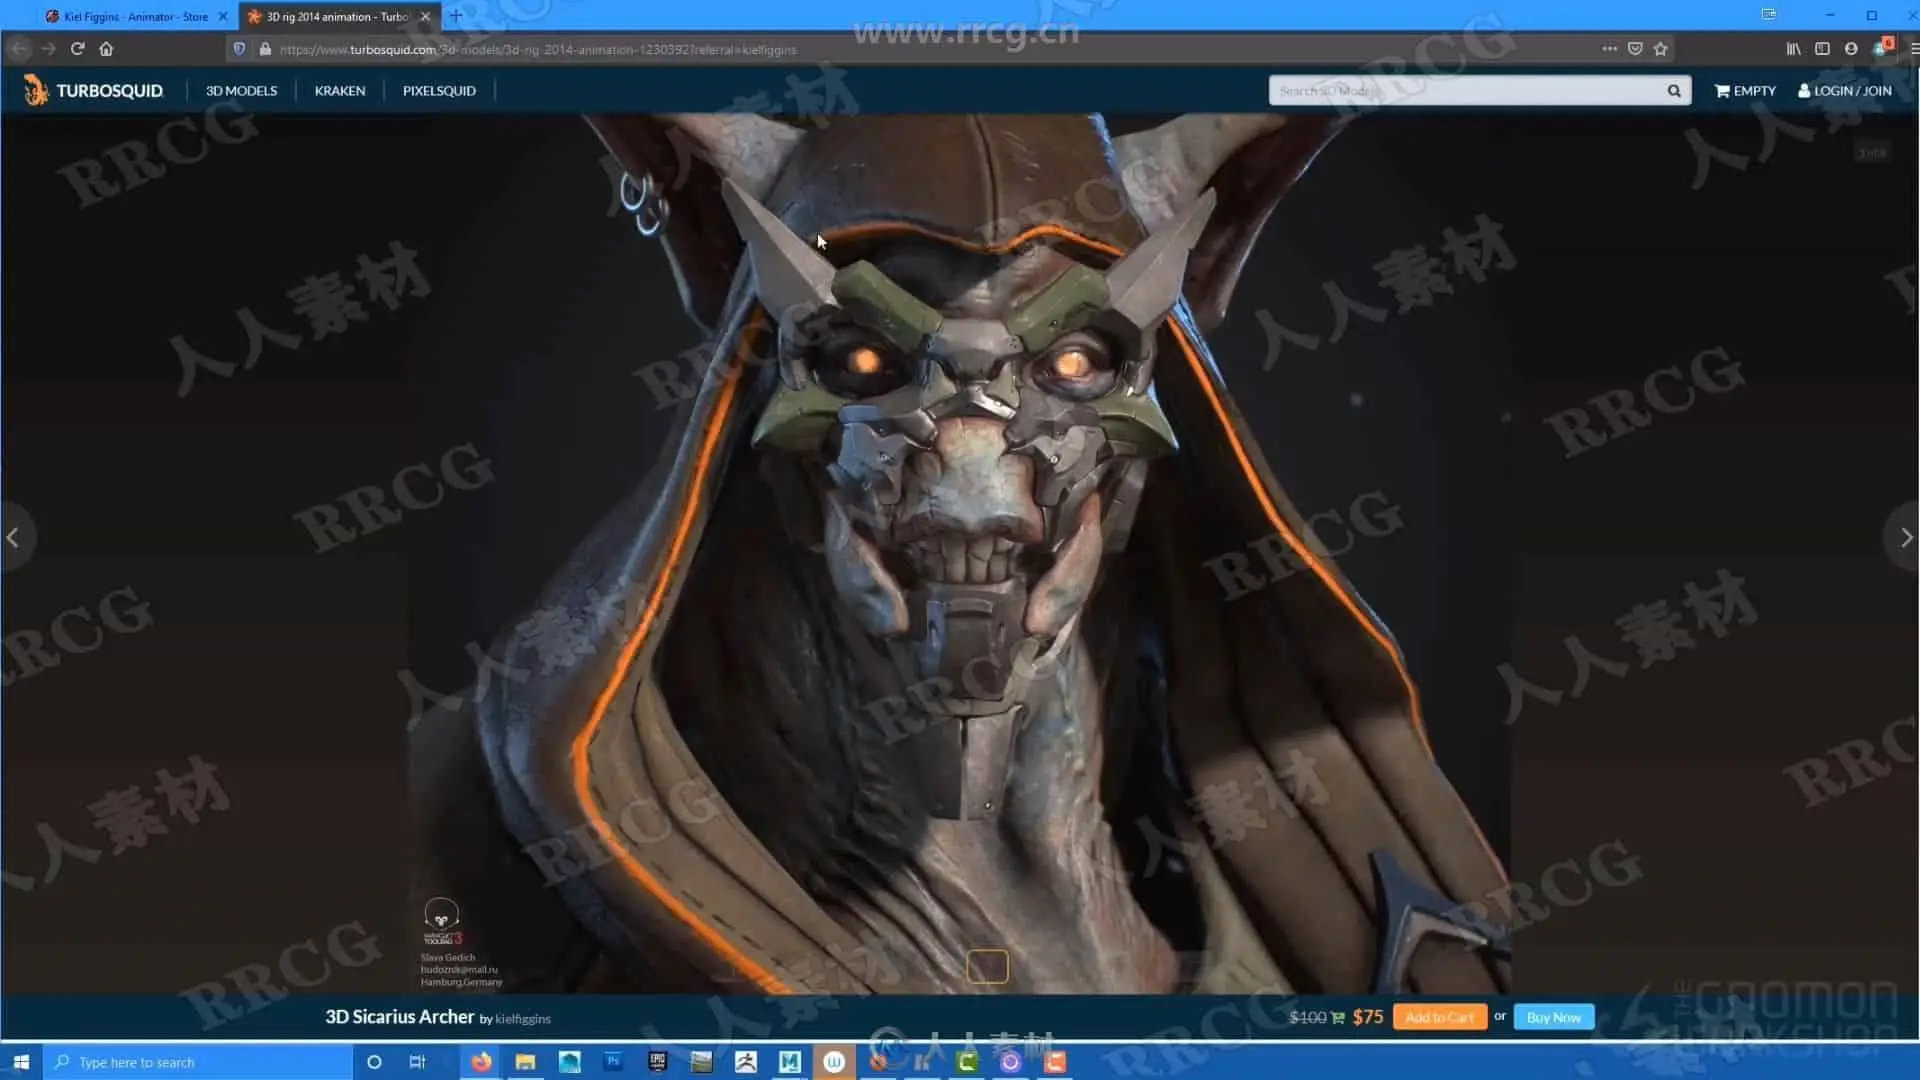Viewport: 1920px width, 1080px height.
Task: Open the PIXELSQUID nav item
Action: tap(439, 90)
